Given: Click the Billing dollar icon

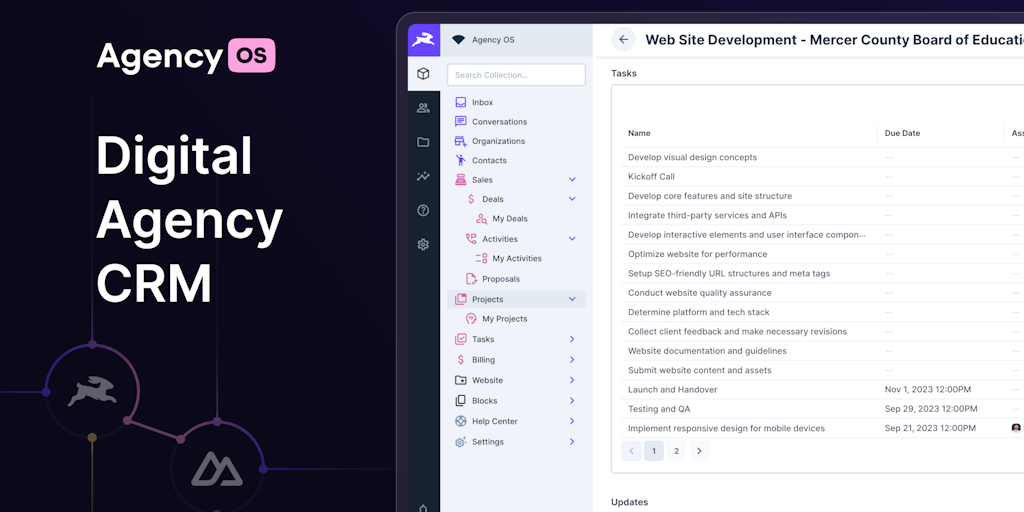Looking at the screenshot, I should [x=461, y=360].
